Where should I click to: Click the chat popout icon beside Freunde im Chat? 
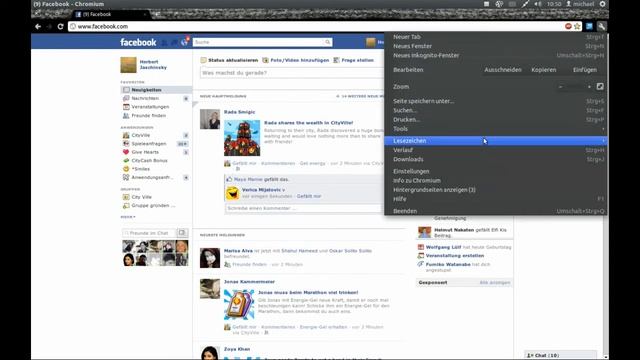pos(182,233)
